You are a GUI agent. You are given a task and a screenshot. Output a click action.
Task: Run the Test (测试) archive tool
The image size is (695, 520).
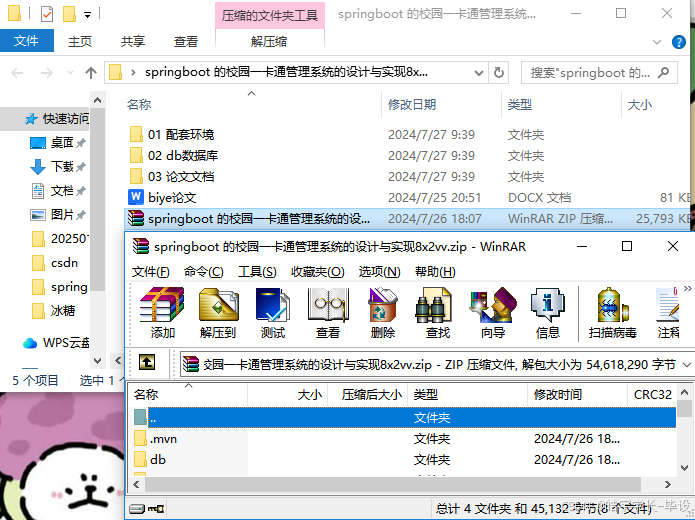[273, 313]
